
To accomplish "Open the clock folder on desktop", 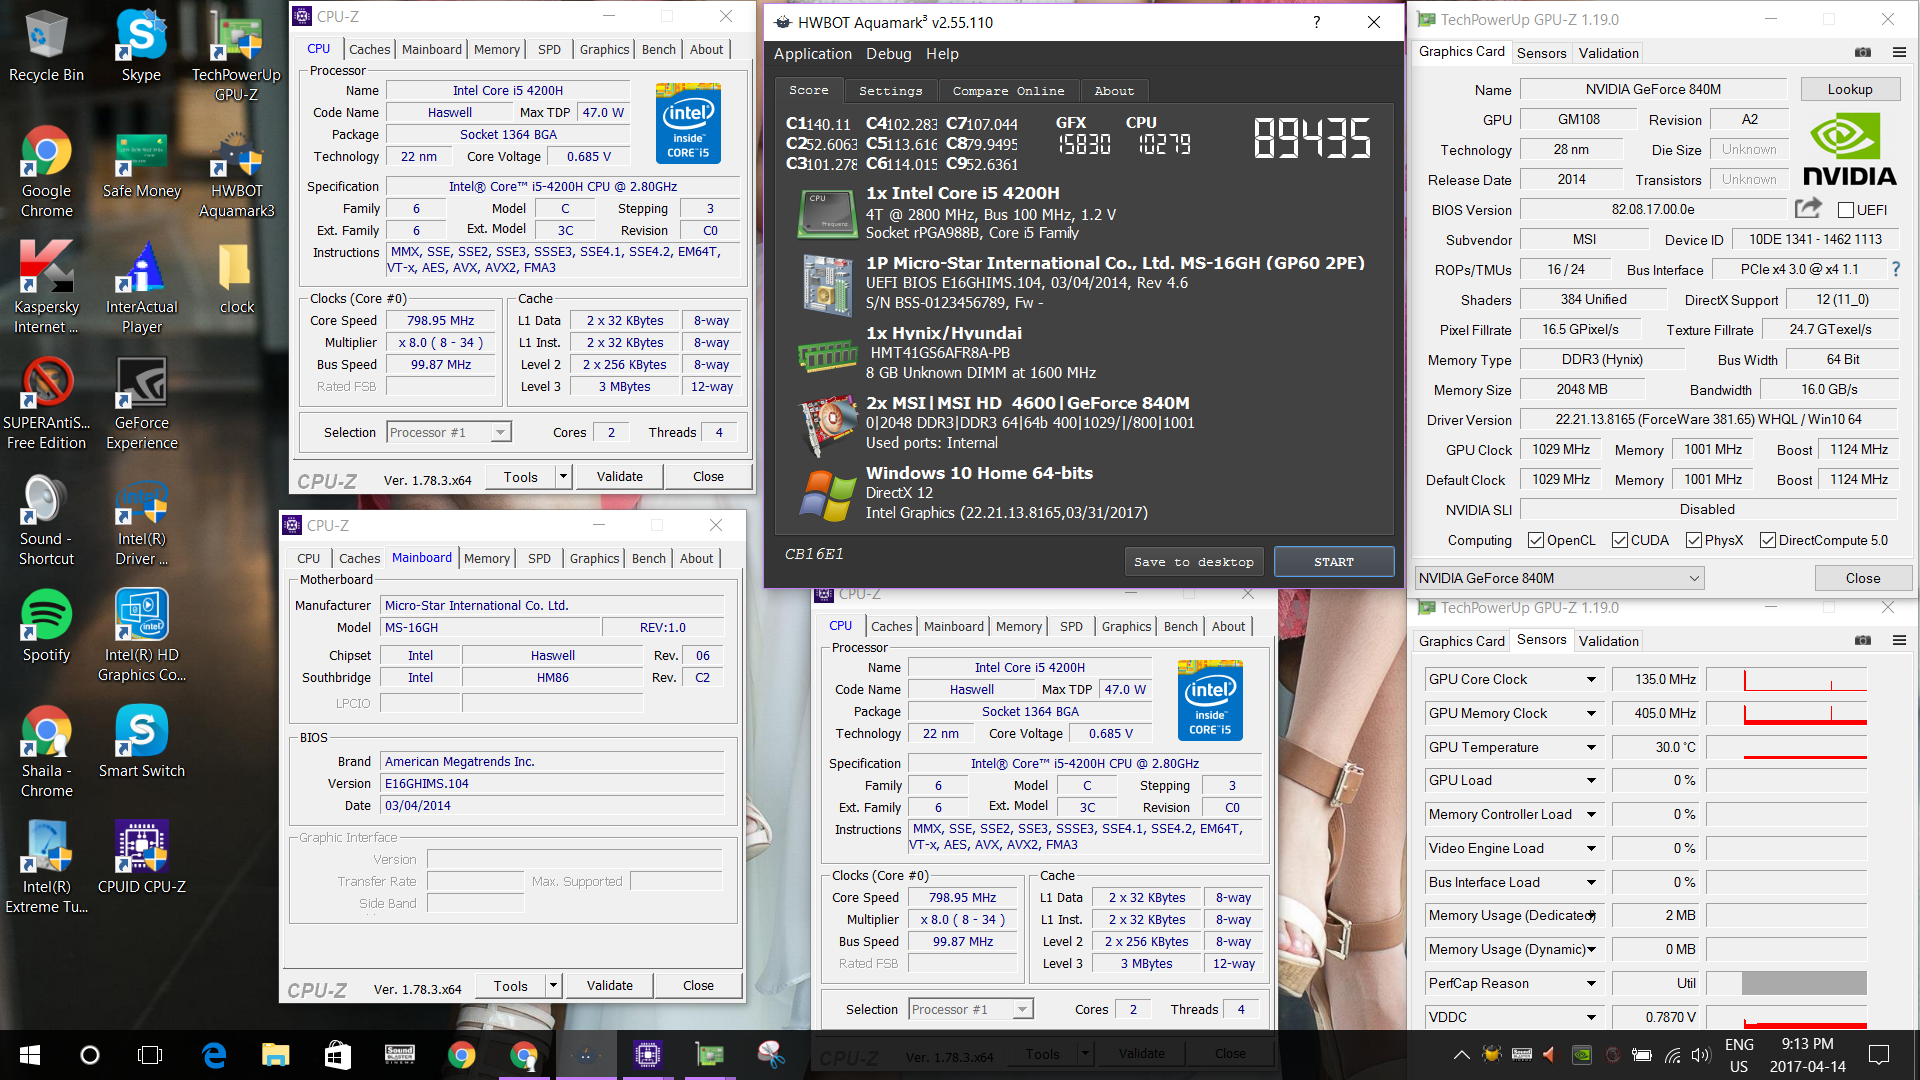I will tap(236, 278).
